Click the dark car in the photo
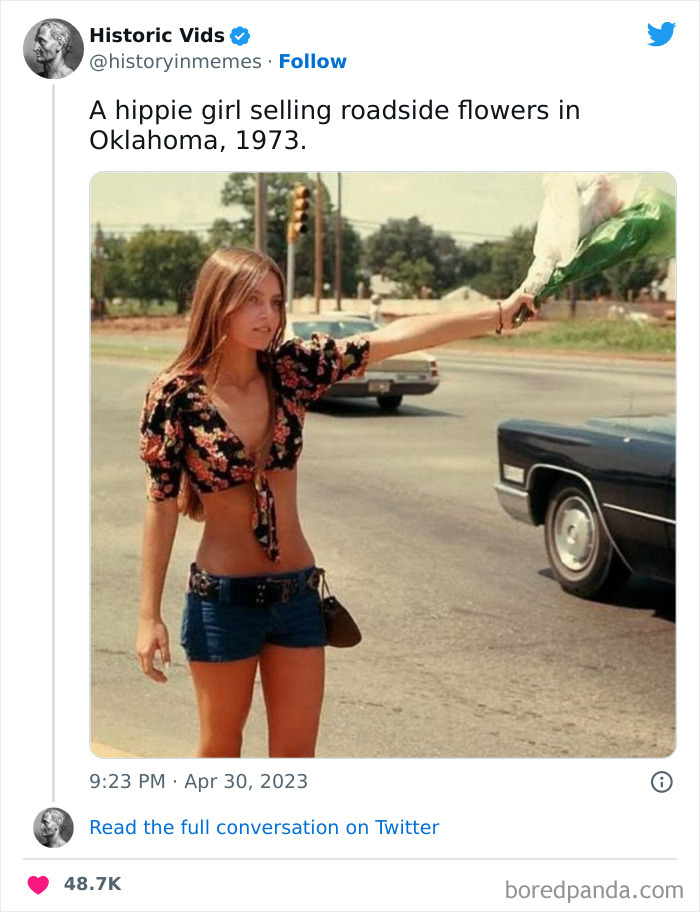This screenshot has height=912, width=700. tap(586, 505)
